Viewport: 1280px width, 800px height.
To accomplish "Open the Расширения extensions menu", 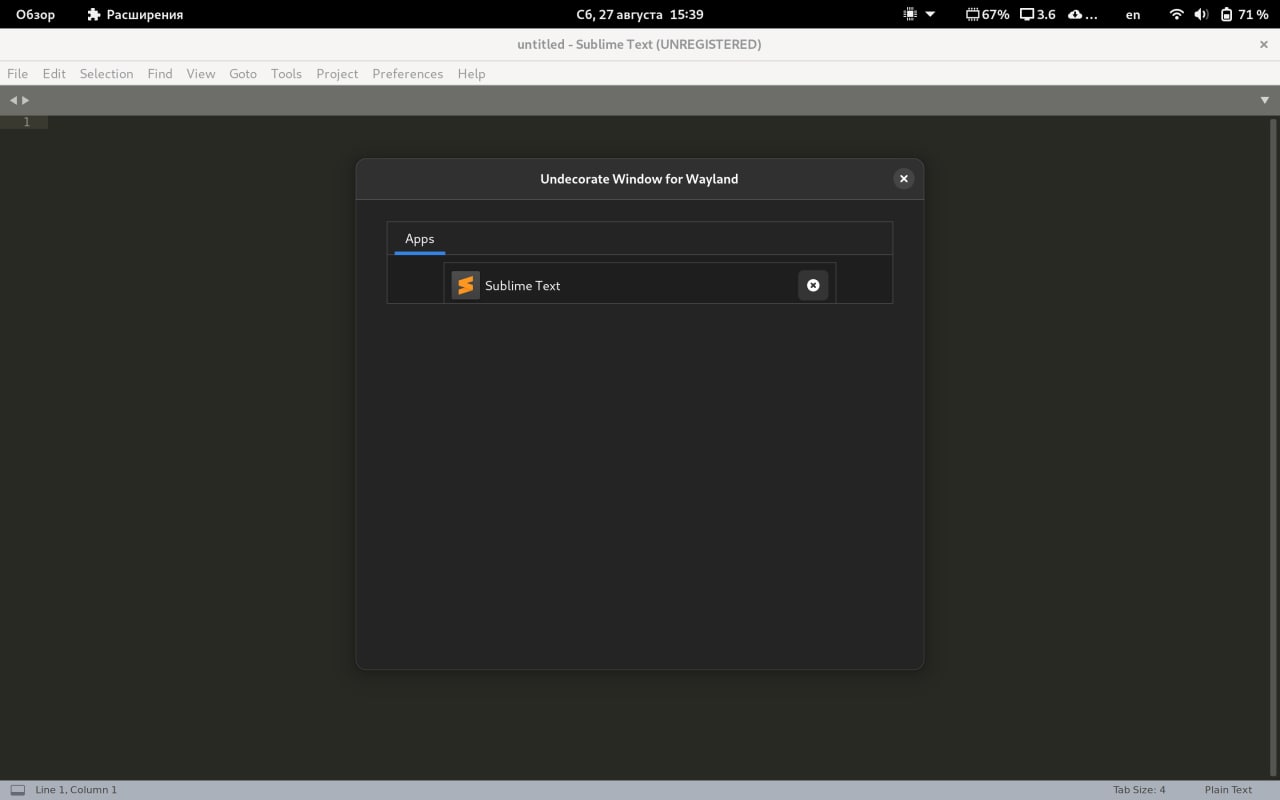I will point(135,14).
